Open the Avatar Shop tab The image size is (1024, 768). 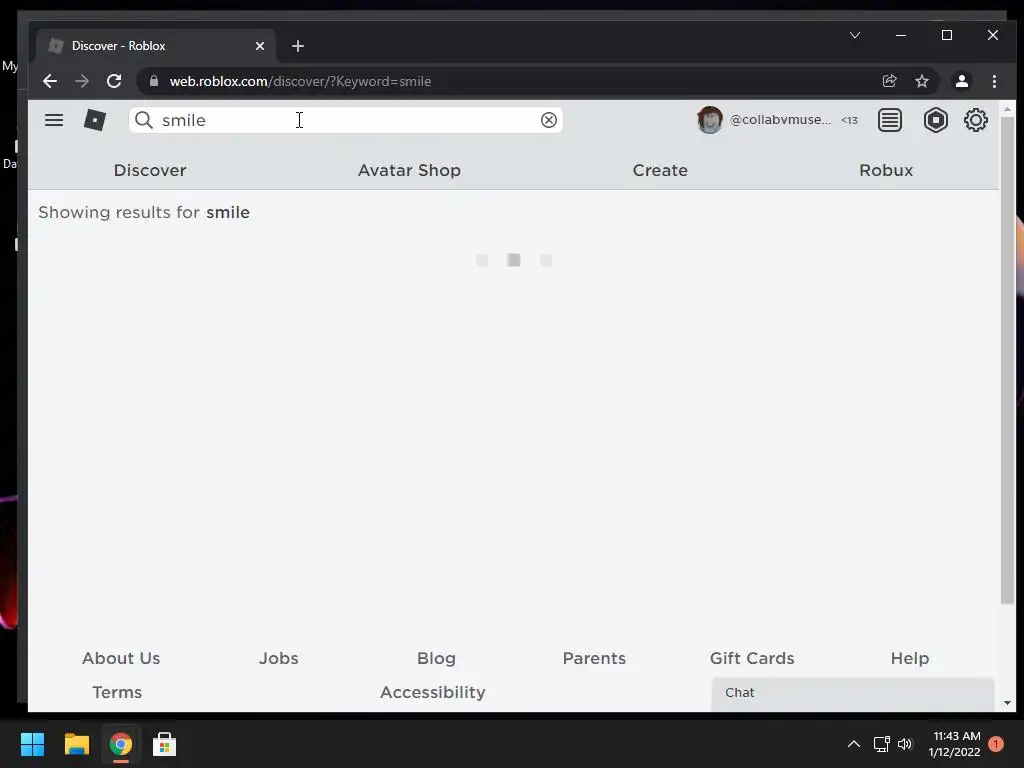pos(409,170)
